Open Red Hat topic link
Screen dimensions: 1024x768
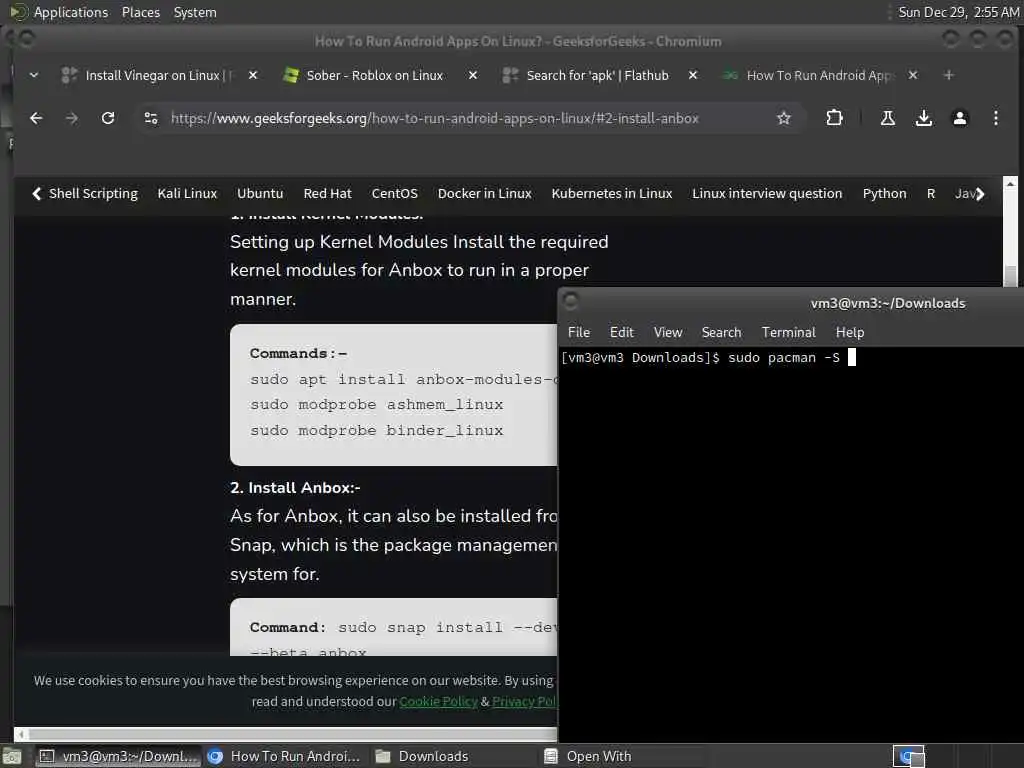(327, 193)
